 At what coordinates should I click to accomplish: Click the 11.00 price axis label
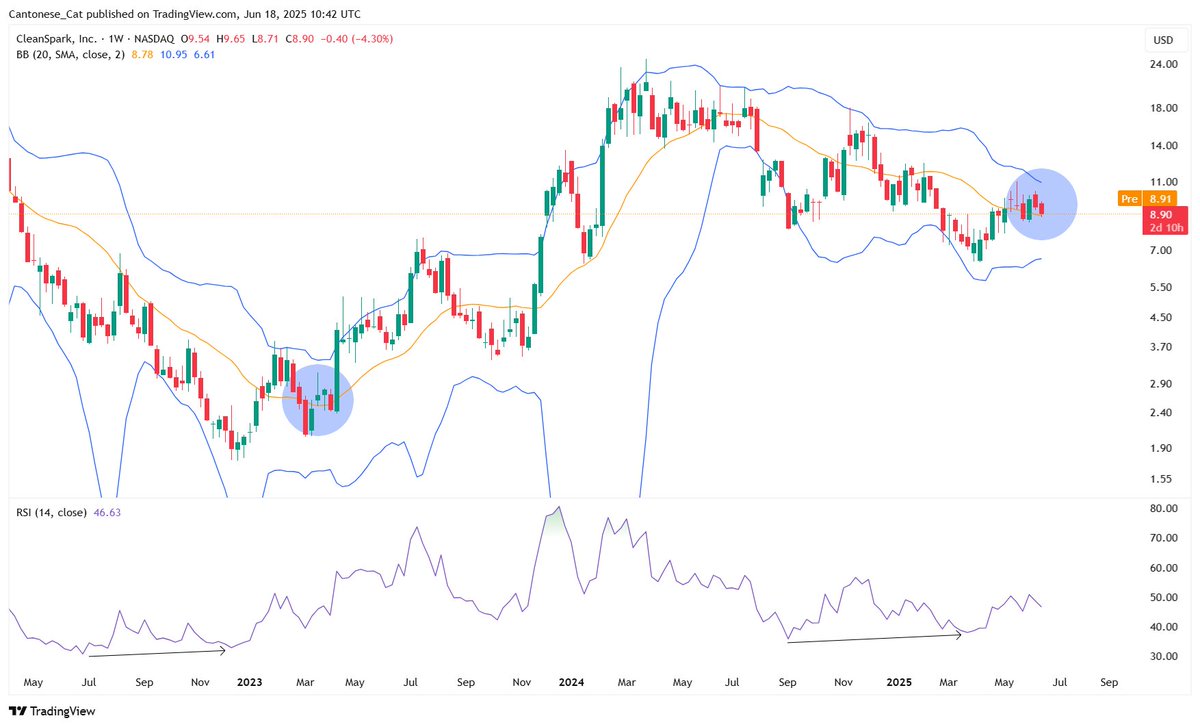pos(1162,182)
